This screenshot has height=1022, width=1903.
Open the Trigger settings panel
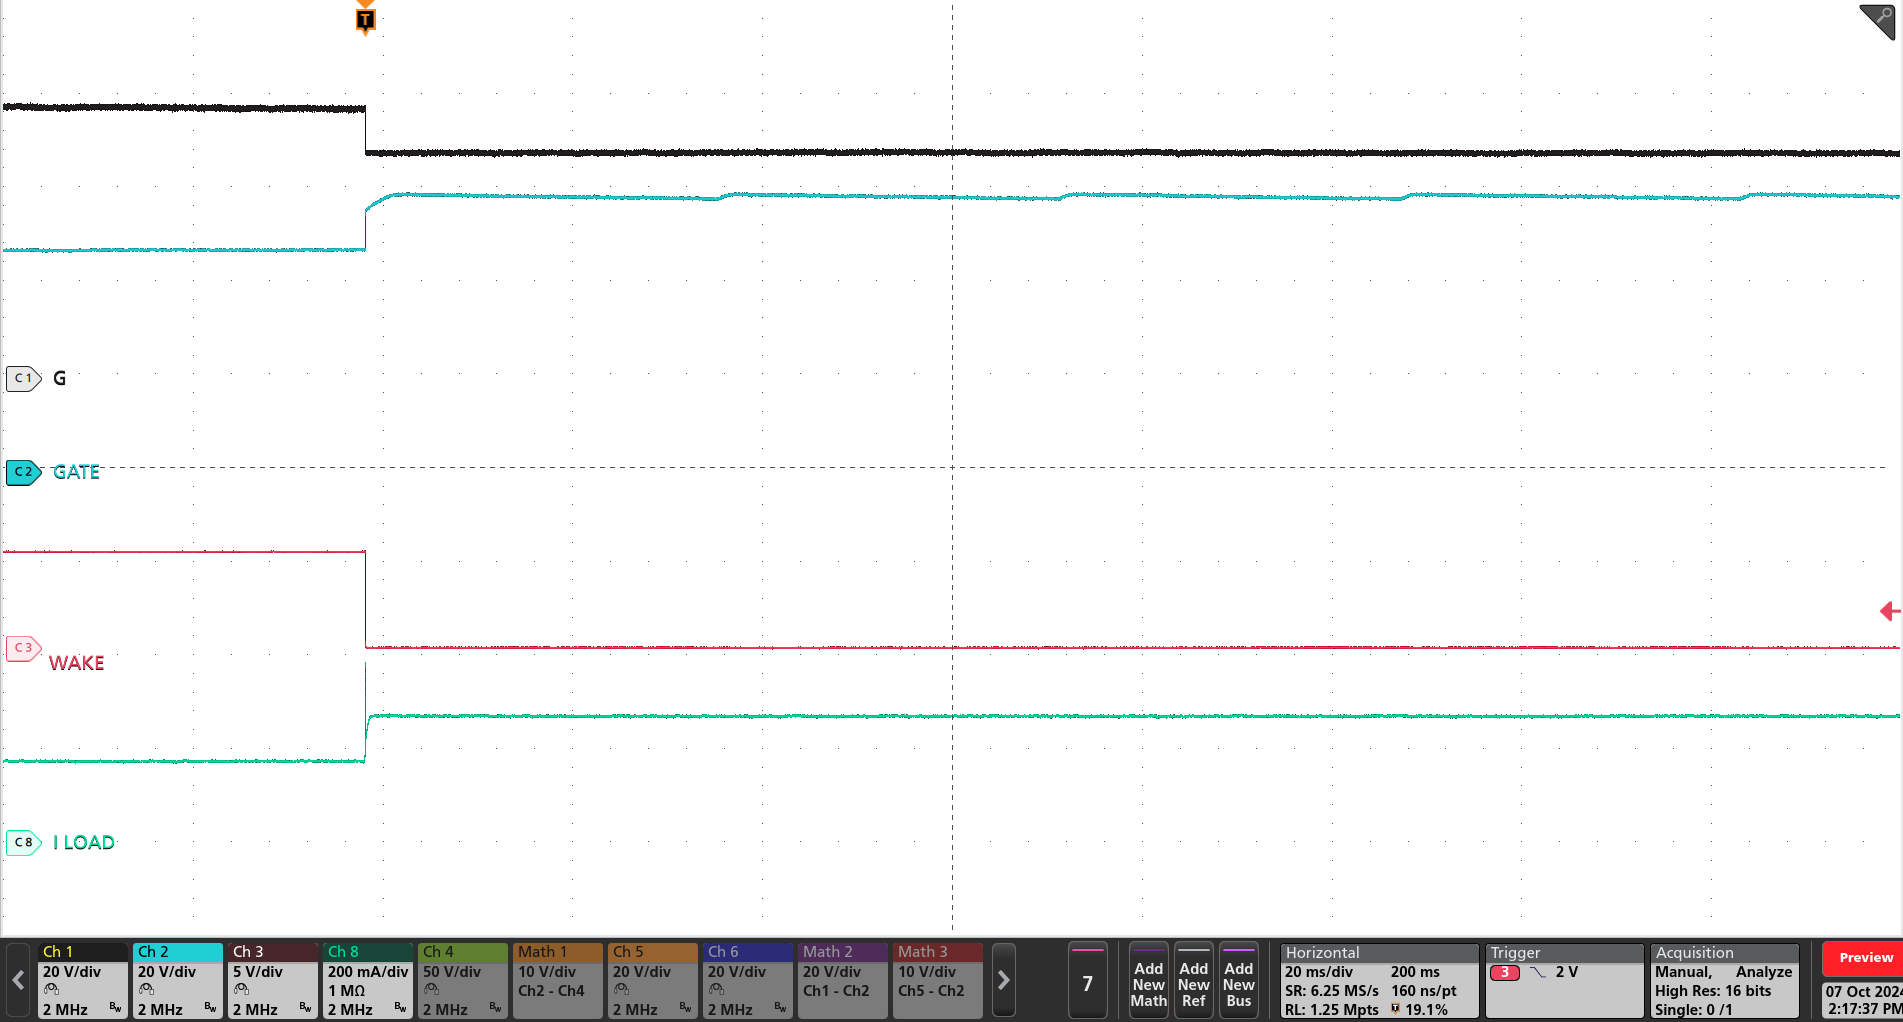coord(1563,980)
